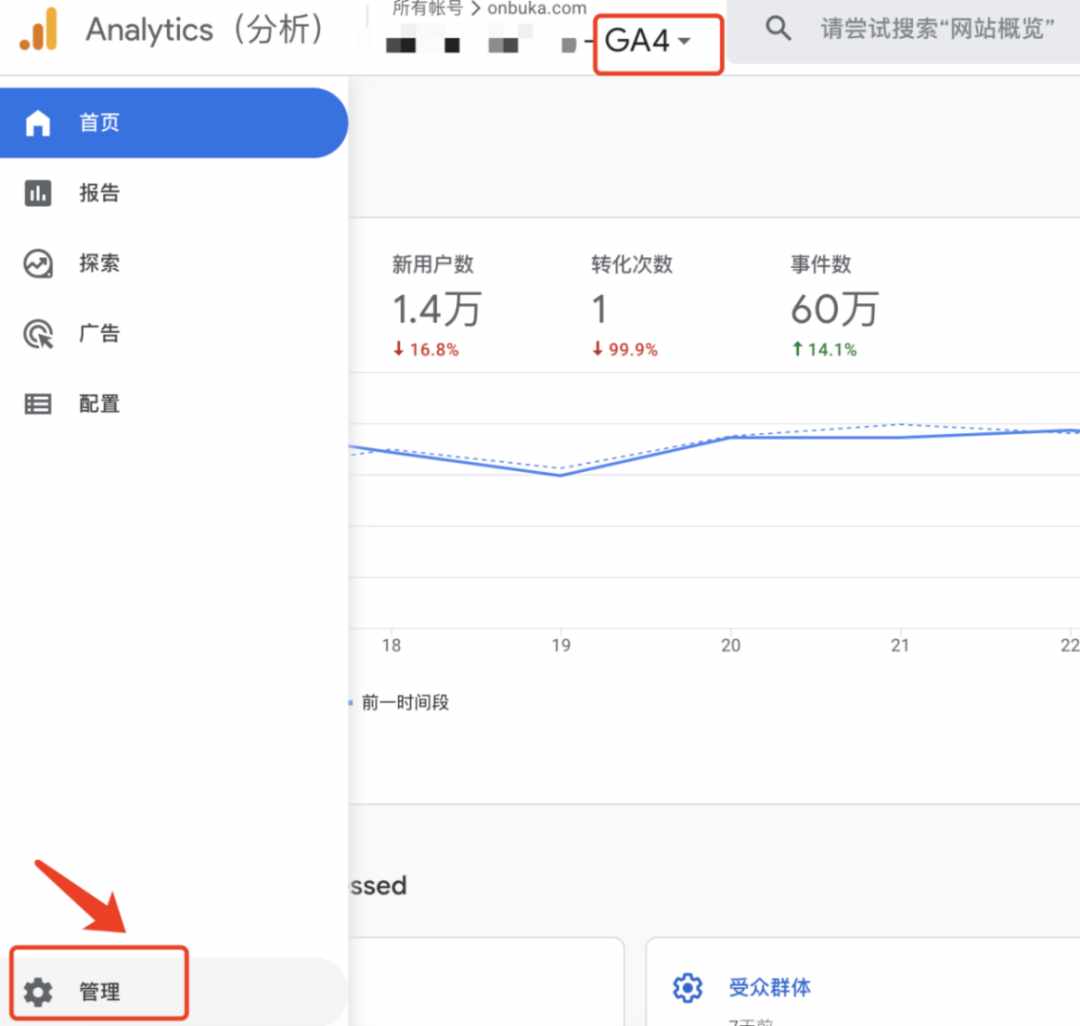1080x1026 pixels.
Task: Click the Analytics（分析）title text
Action: (205, 29)
